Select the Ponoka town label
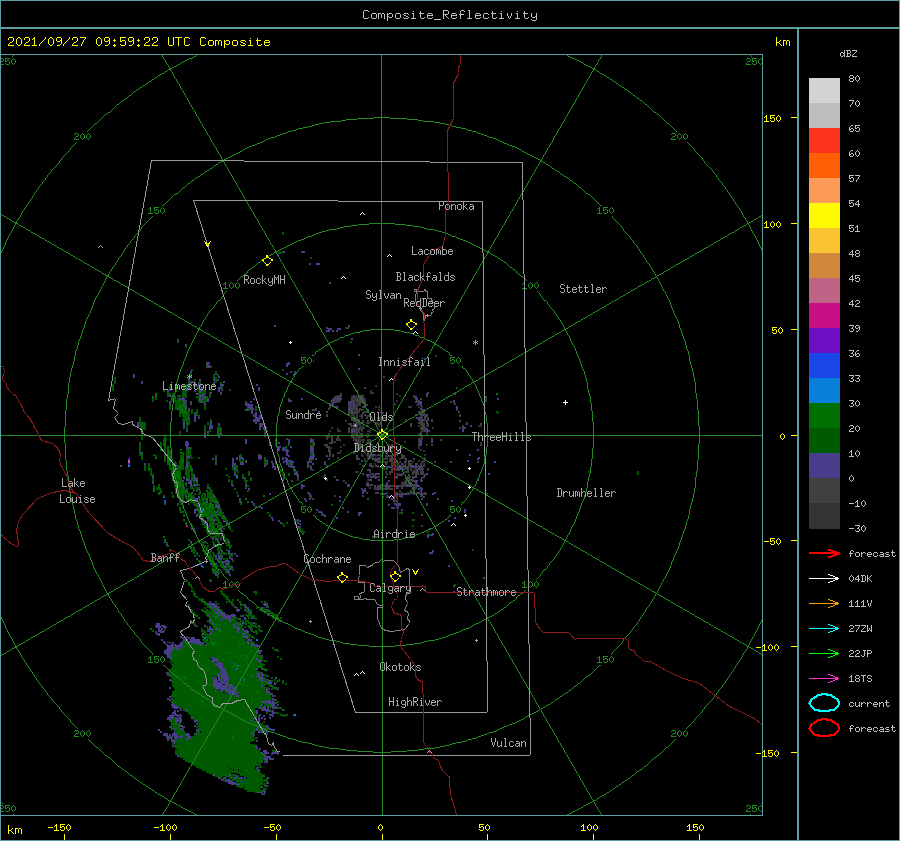Screen dimensions: 900x841 pos(456,206)
